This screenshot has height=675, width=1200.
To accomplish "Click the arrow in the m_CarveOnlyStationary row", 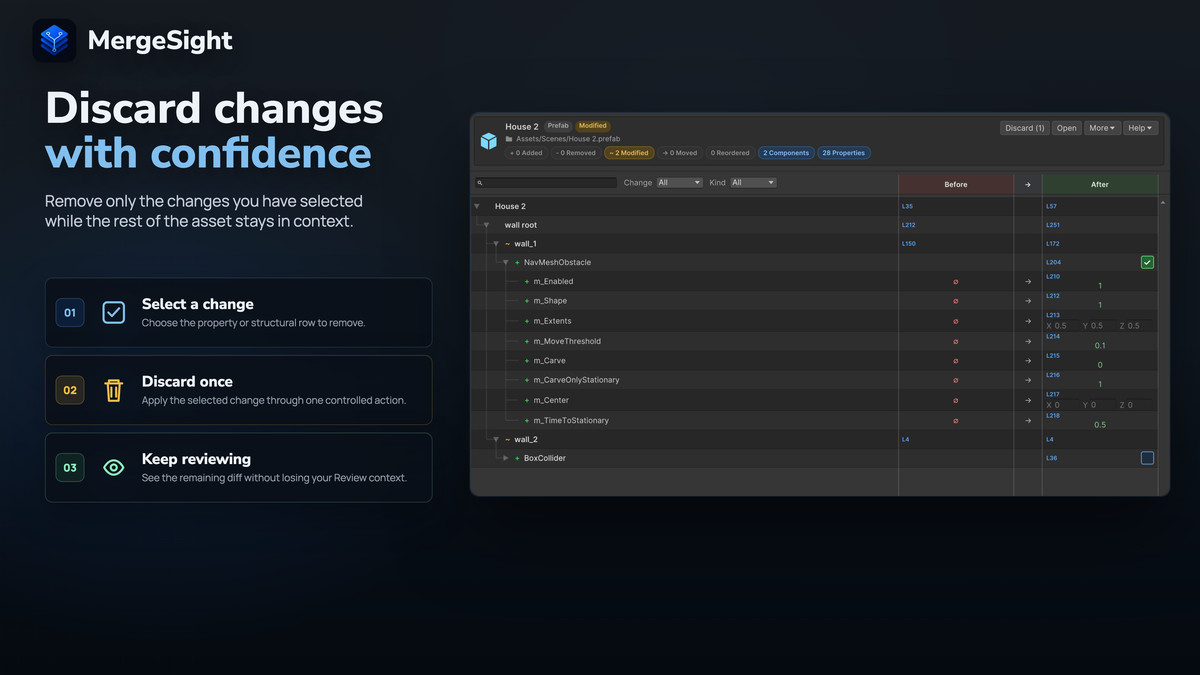I will tap(1028, 380).
